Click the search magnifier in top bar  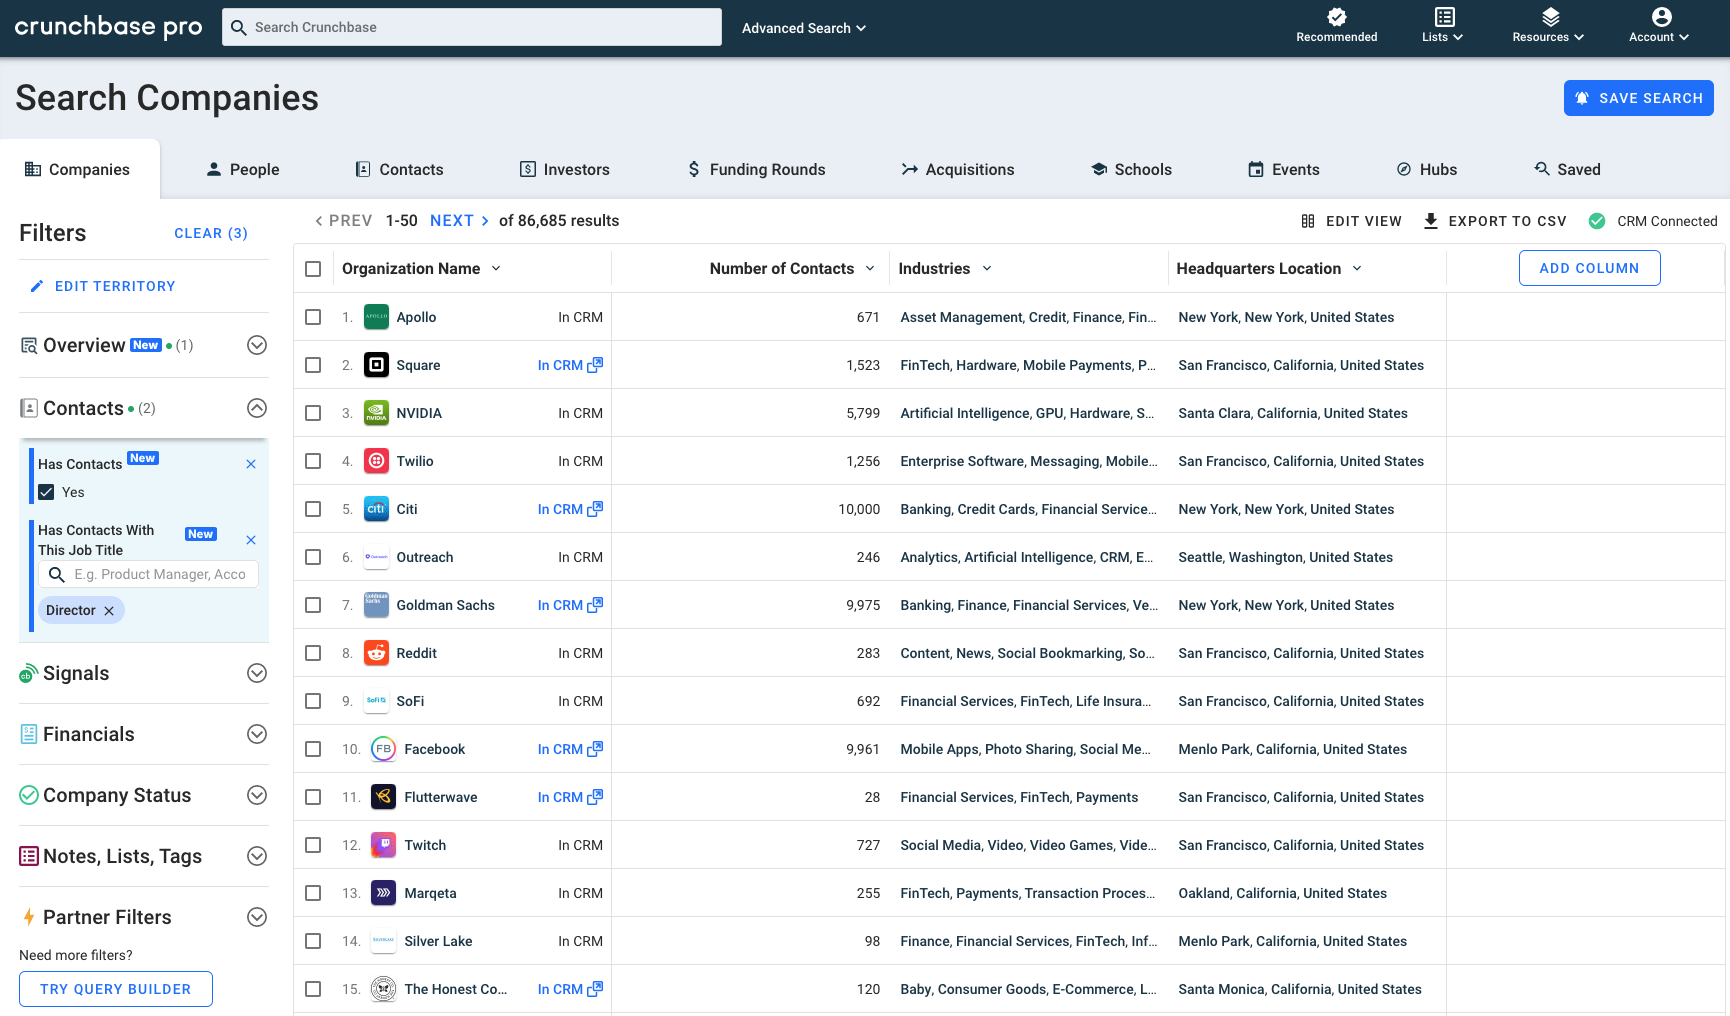coord(239,28)
